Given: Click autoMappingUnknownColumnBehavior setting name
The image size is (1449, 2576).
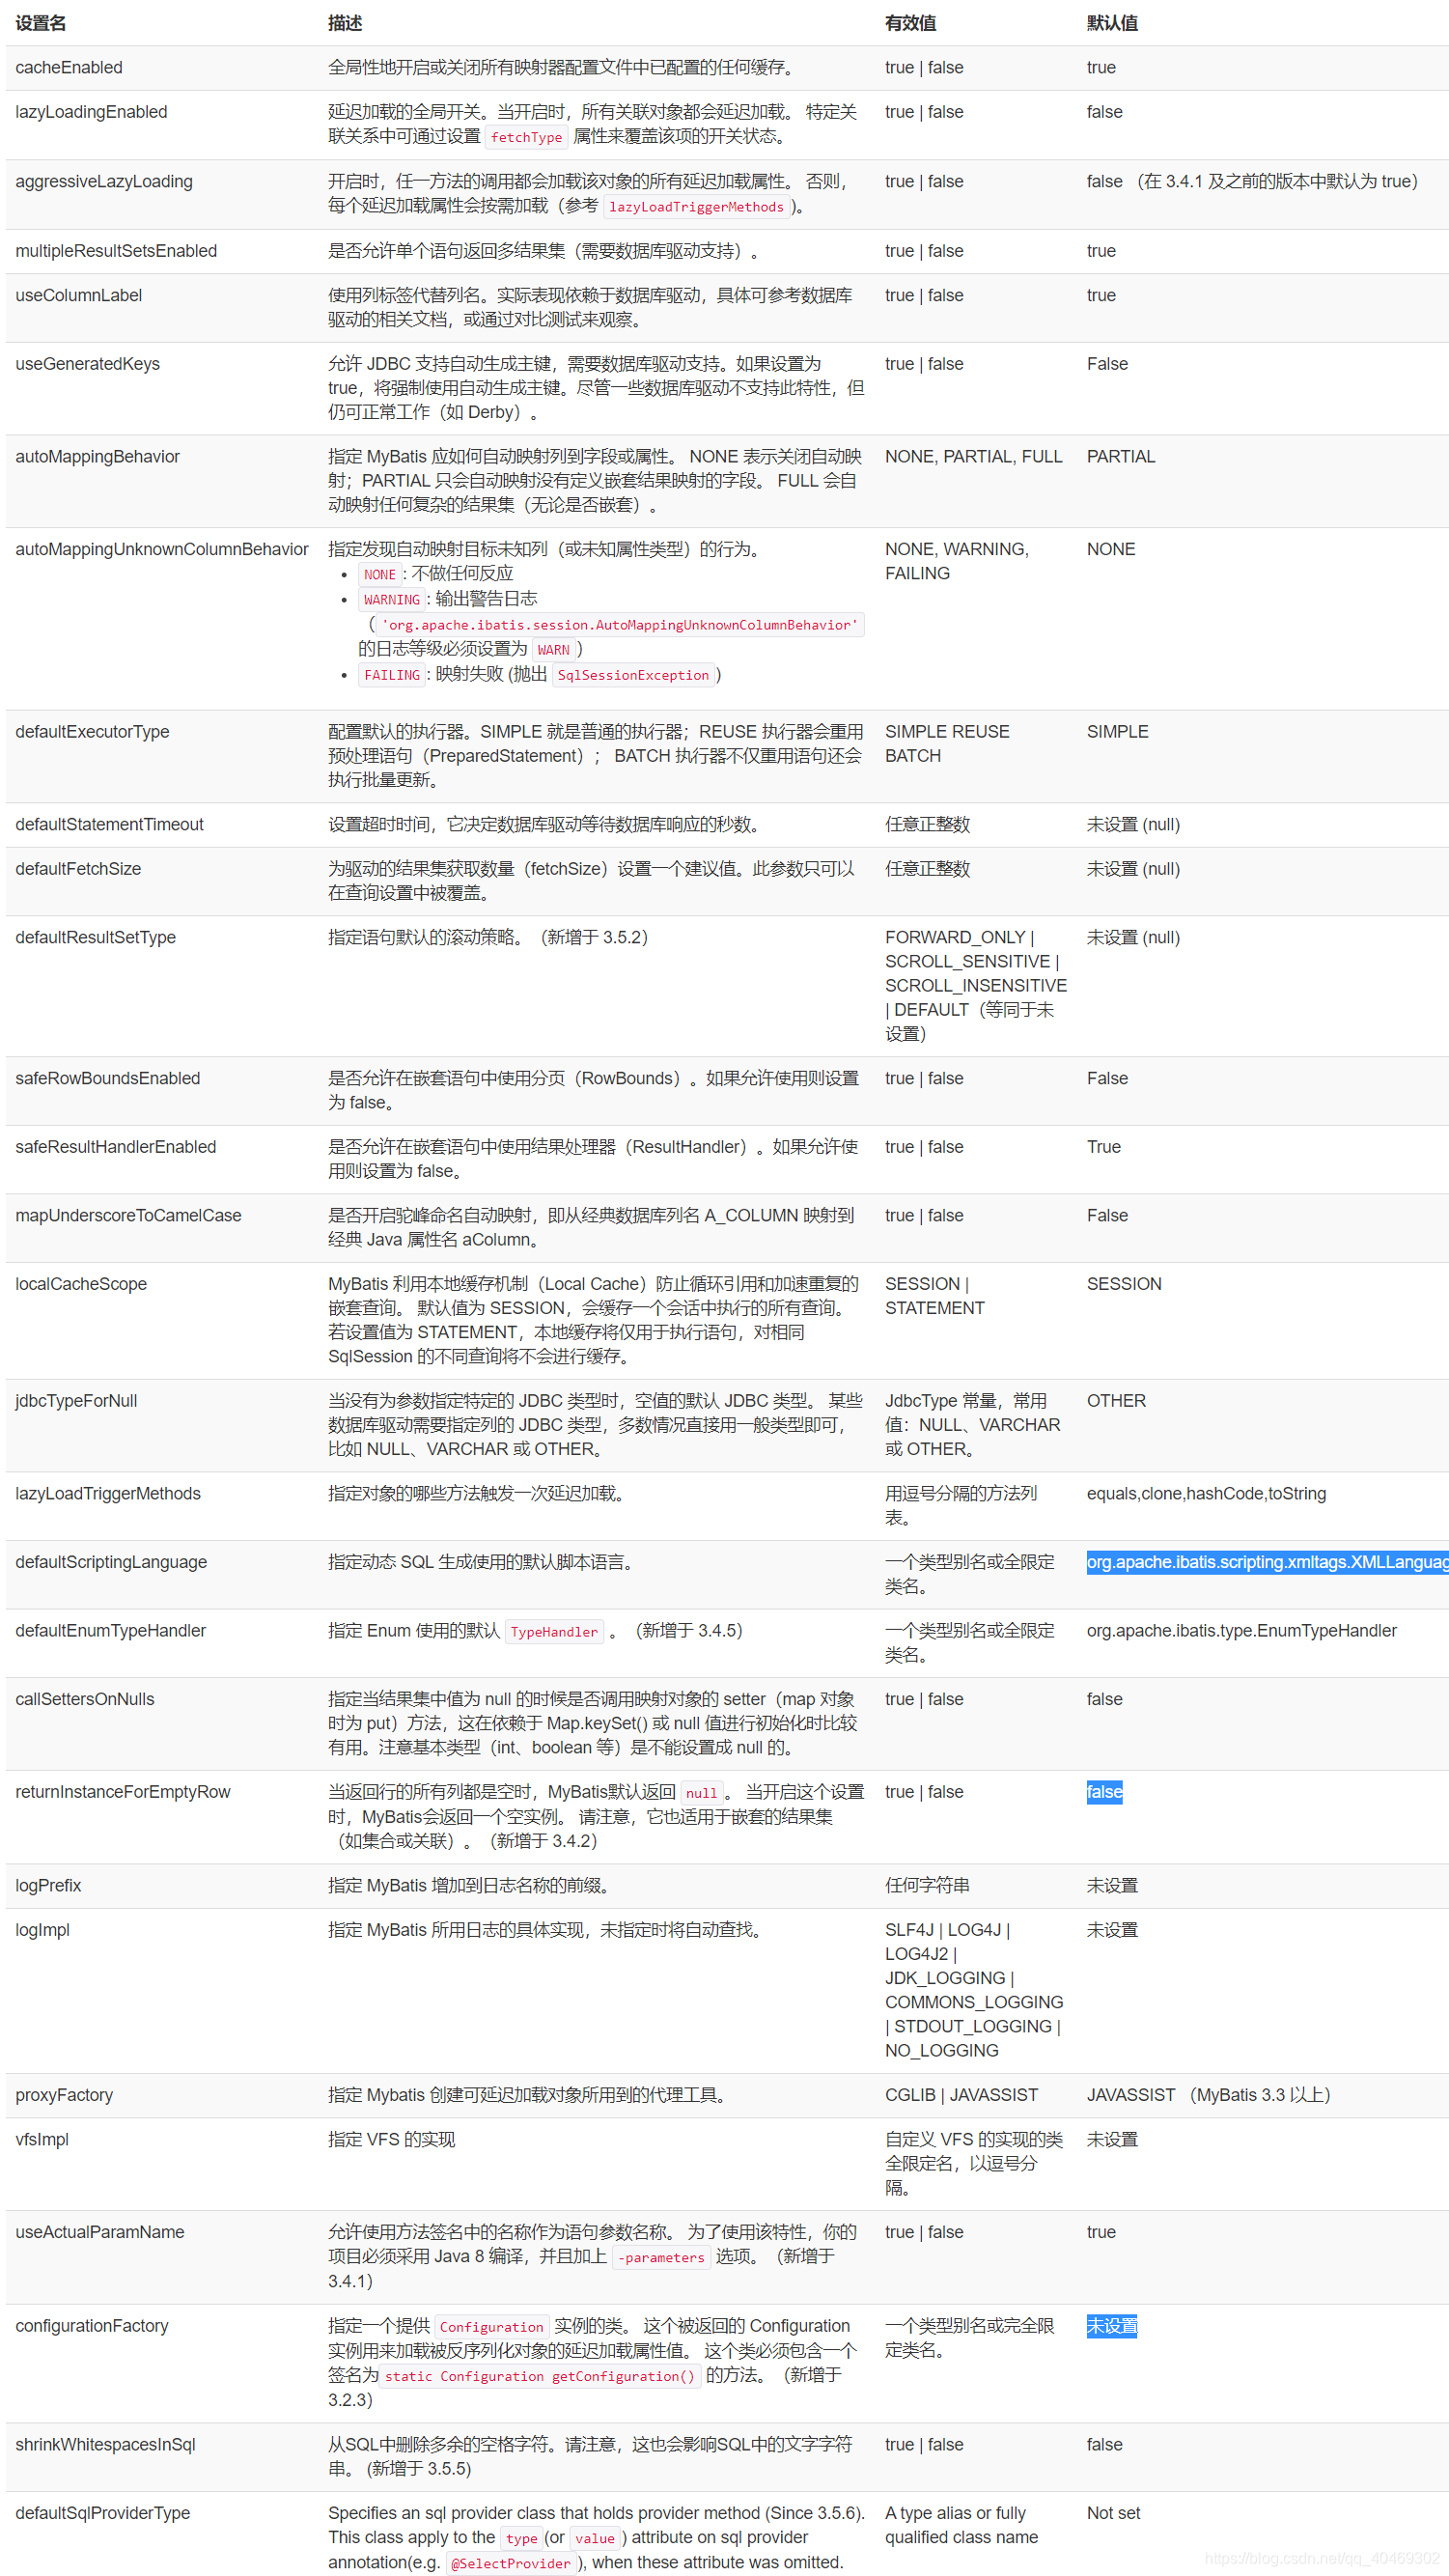Looking at the screenshot, I should point(162,549).
